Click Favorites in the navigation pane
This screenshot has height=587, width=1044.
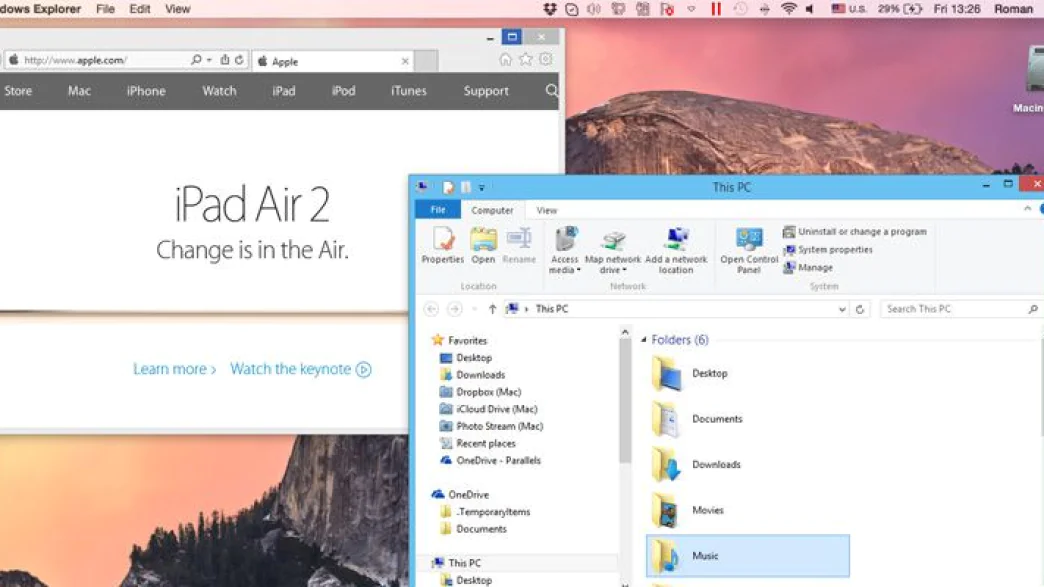[x=459, y=340]
